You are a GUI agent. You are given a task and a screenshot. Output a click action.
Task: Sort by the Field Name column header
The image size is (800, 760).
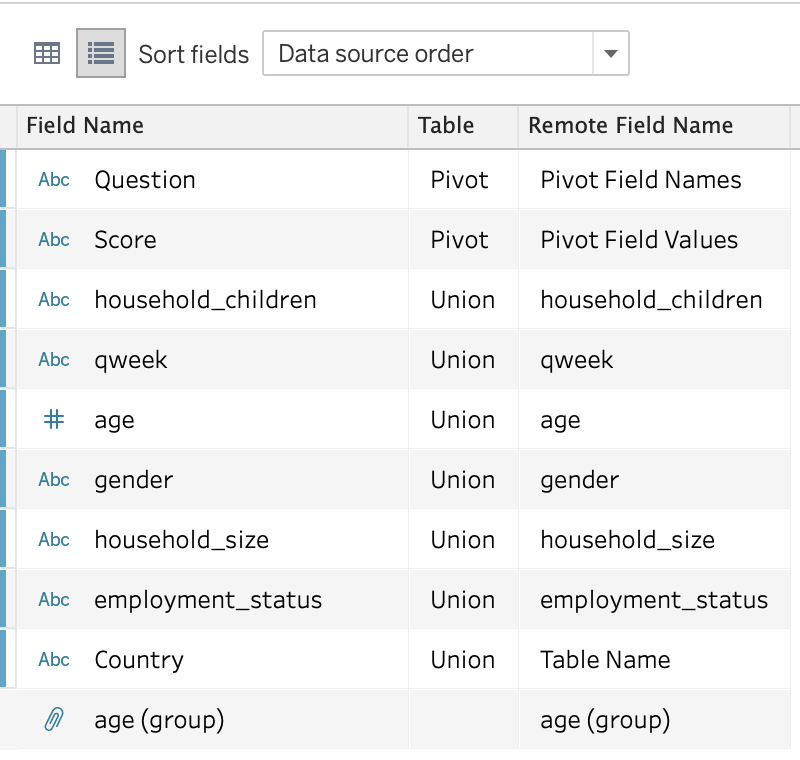pyautogui.click(x=85, y=126)
